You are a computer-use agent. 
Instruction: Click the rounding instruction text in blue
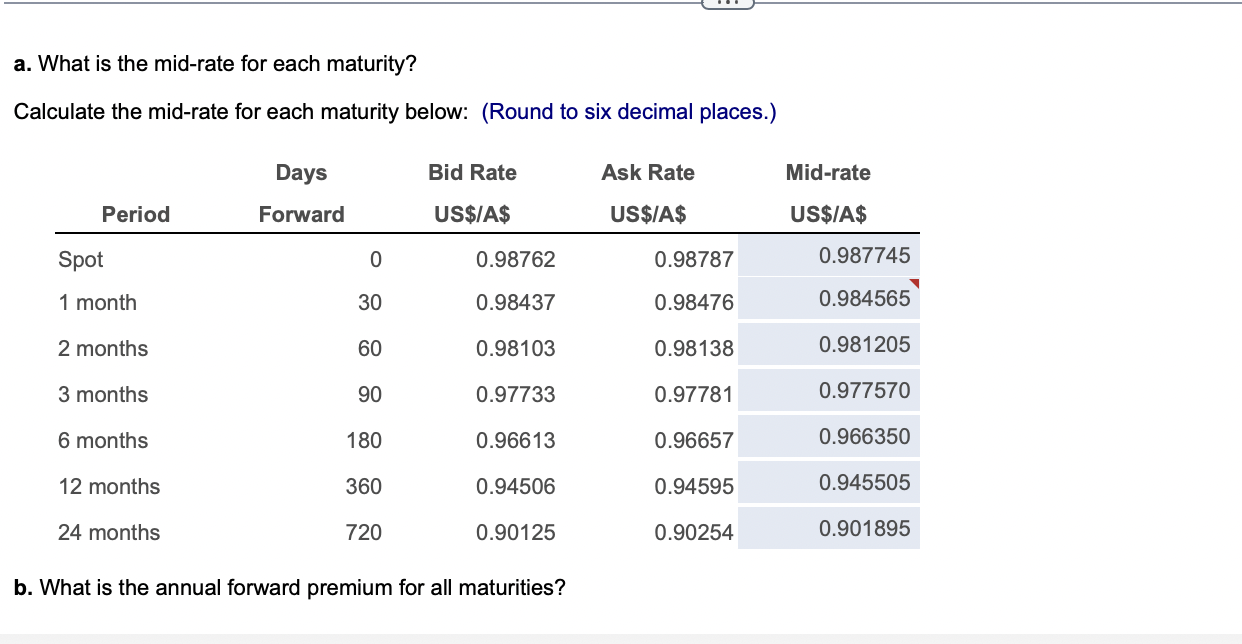click(629, 112)
